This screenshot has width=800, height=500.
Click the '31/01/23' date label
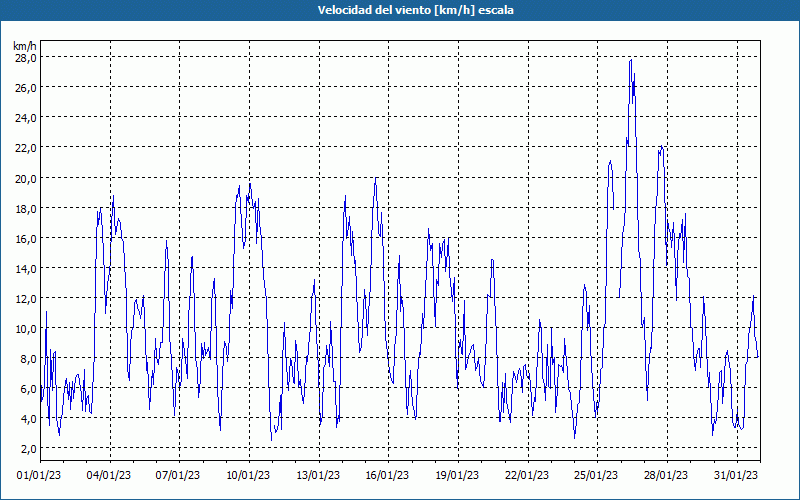tap(736, 475)
